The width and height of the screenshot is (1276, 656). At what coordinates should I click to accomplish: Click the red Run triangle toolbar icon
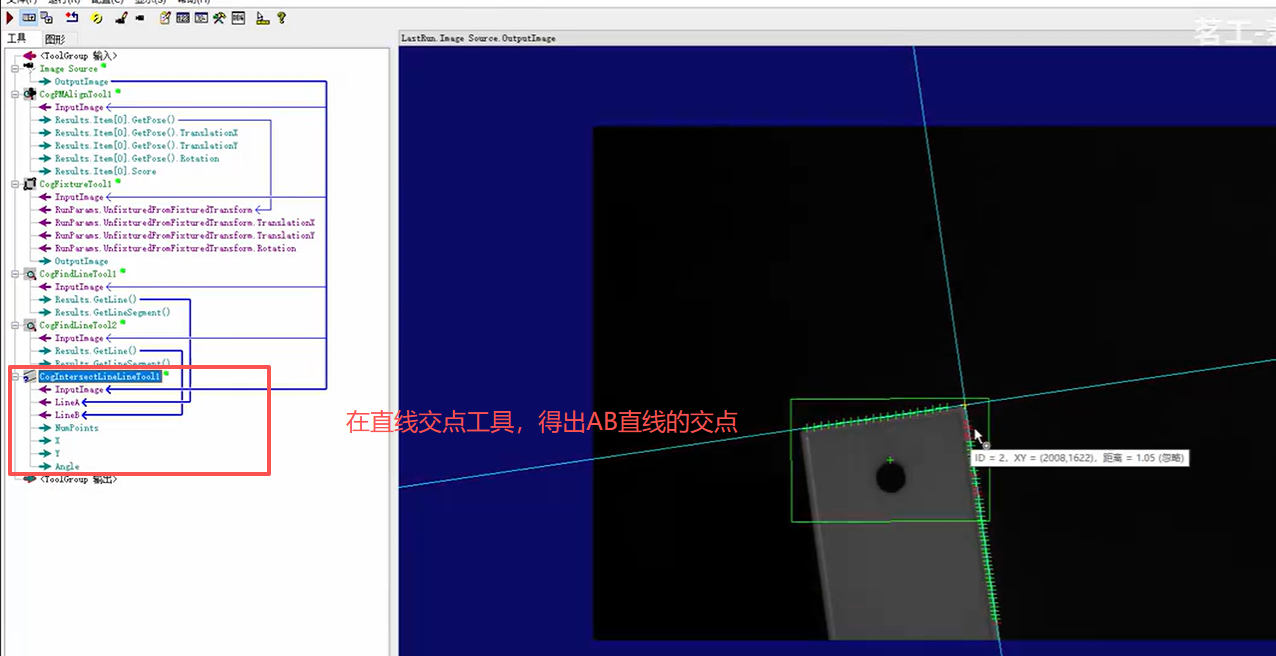(x=10, y=18)
